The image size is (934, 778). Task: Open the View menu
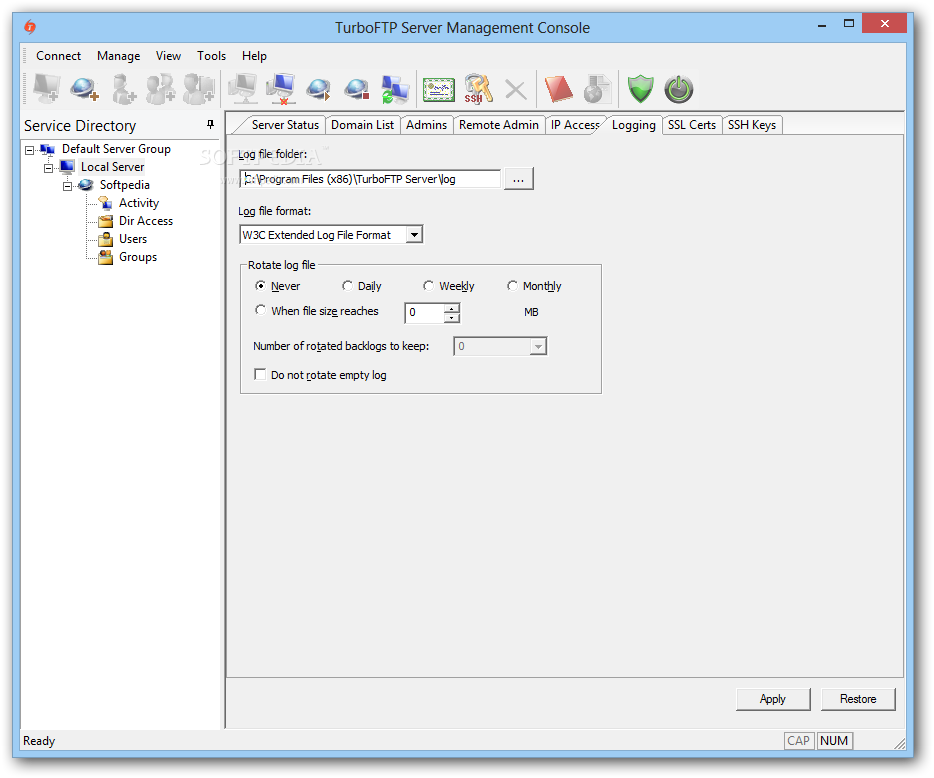click(169, 55)
